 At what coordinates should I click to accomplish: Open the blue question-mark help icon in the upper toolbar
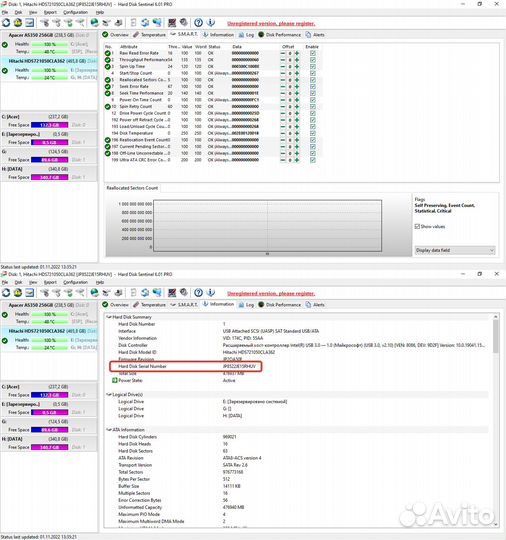click(x=198, y=23)
